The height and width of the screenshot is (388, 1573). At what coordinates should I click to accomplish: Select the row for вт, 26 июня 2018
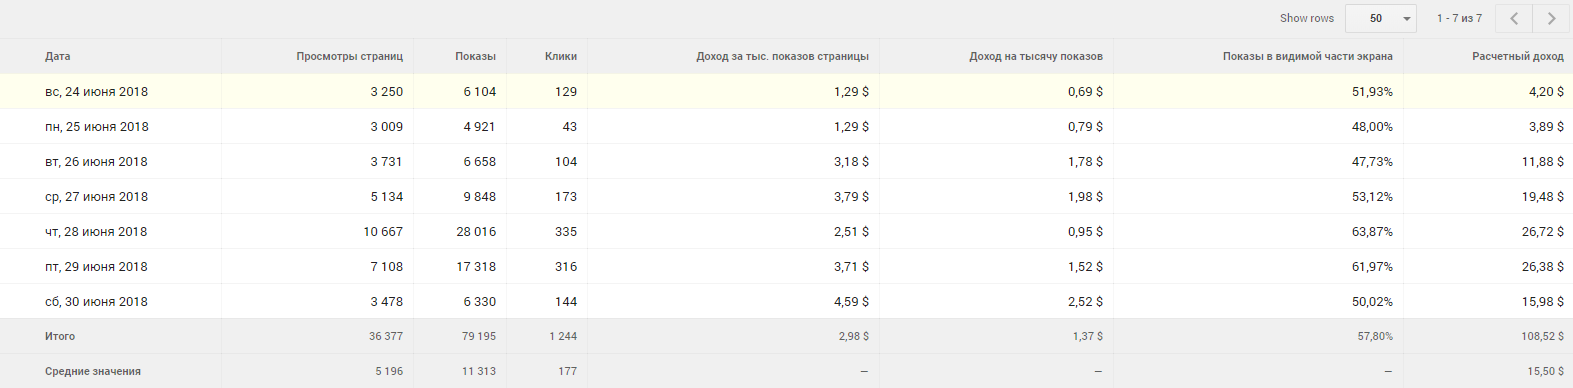(x=786, y=161)
